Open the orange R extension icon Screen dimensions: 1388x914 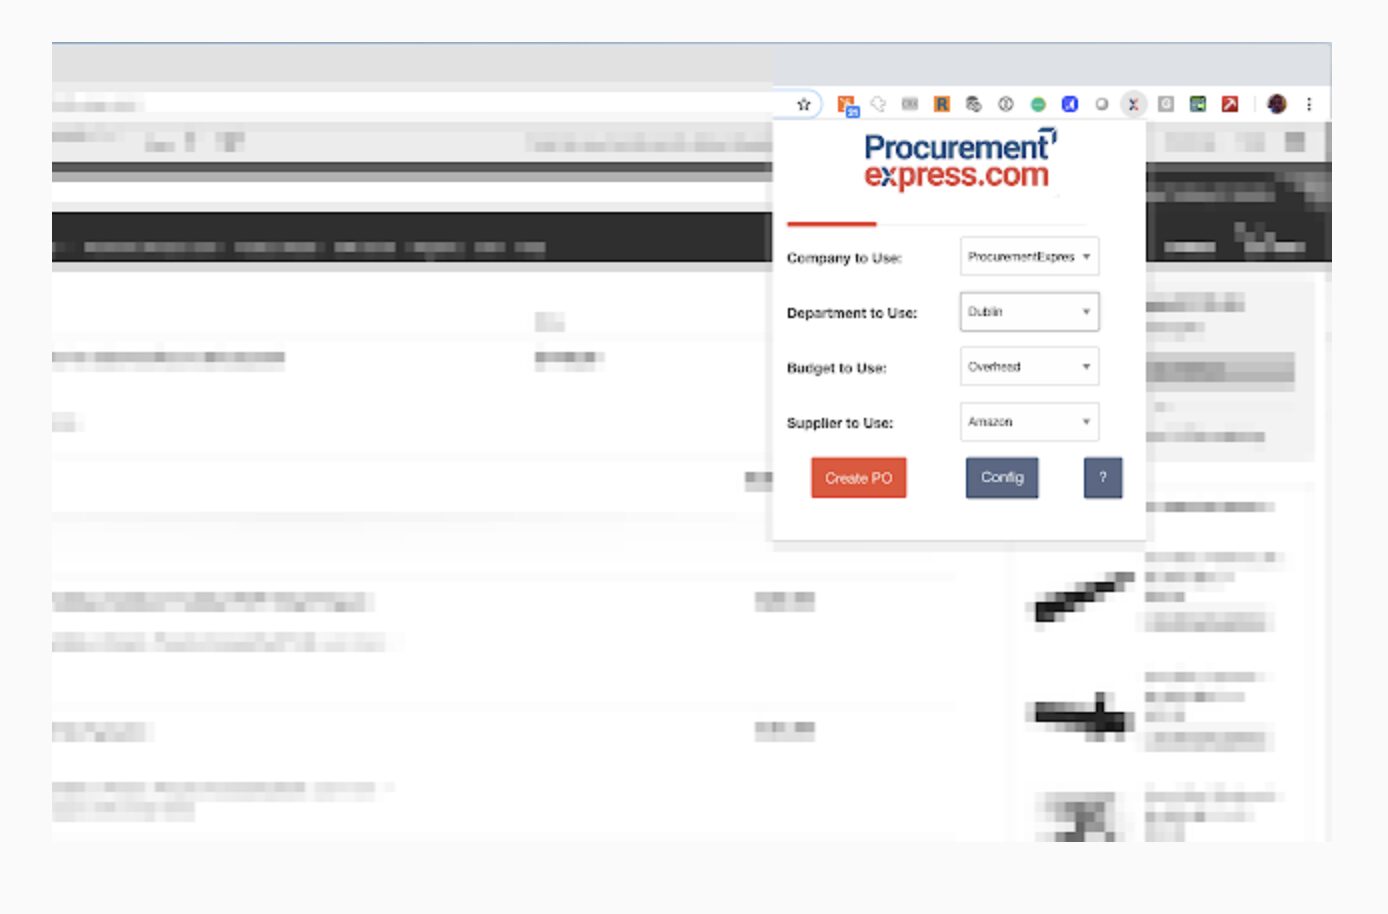pyautogui.click(x=942, y=104)
